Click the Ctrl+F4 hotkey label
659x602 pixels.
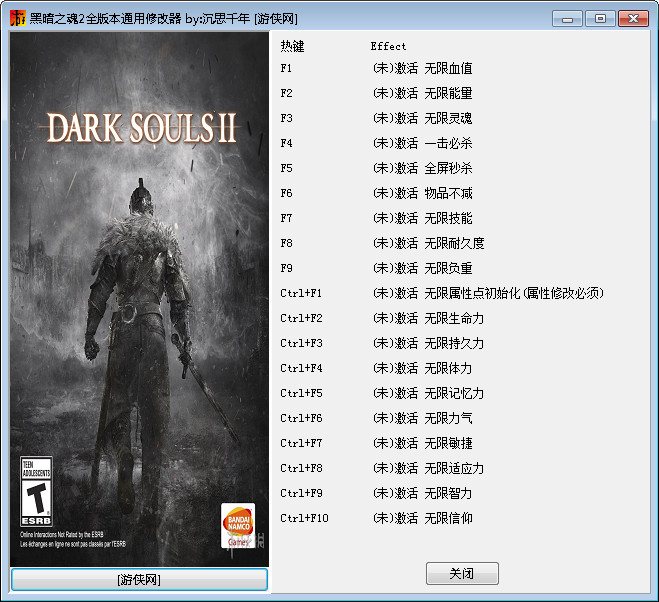(301, 368)
